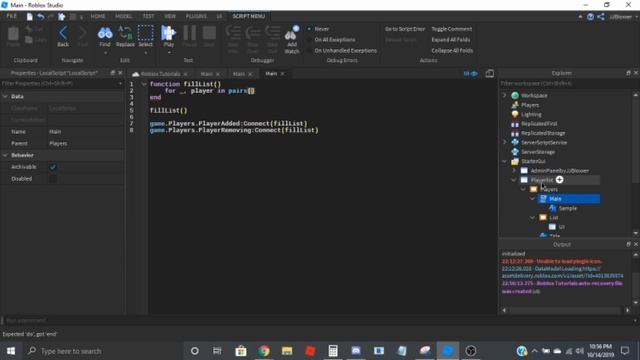Screen dimensions: 640x360
Task: Open Calculator from the taskbar
Action: 333,351
